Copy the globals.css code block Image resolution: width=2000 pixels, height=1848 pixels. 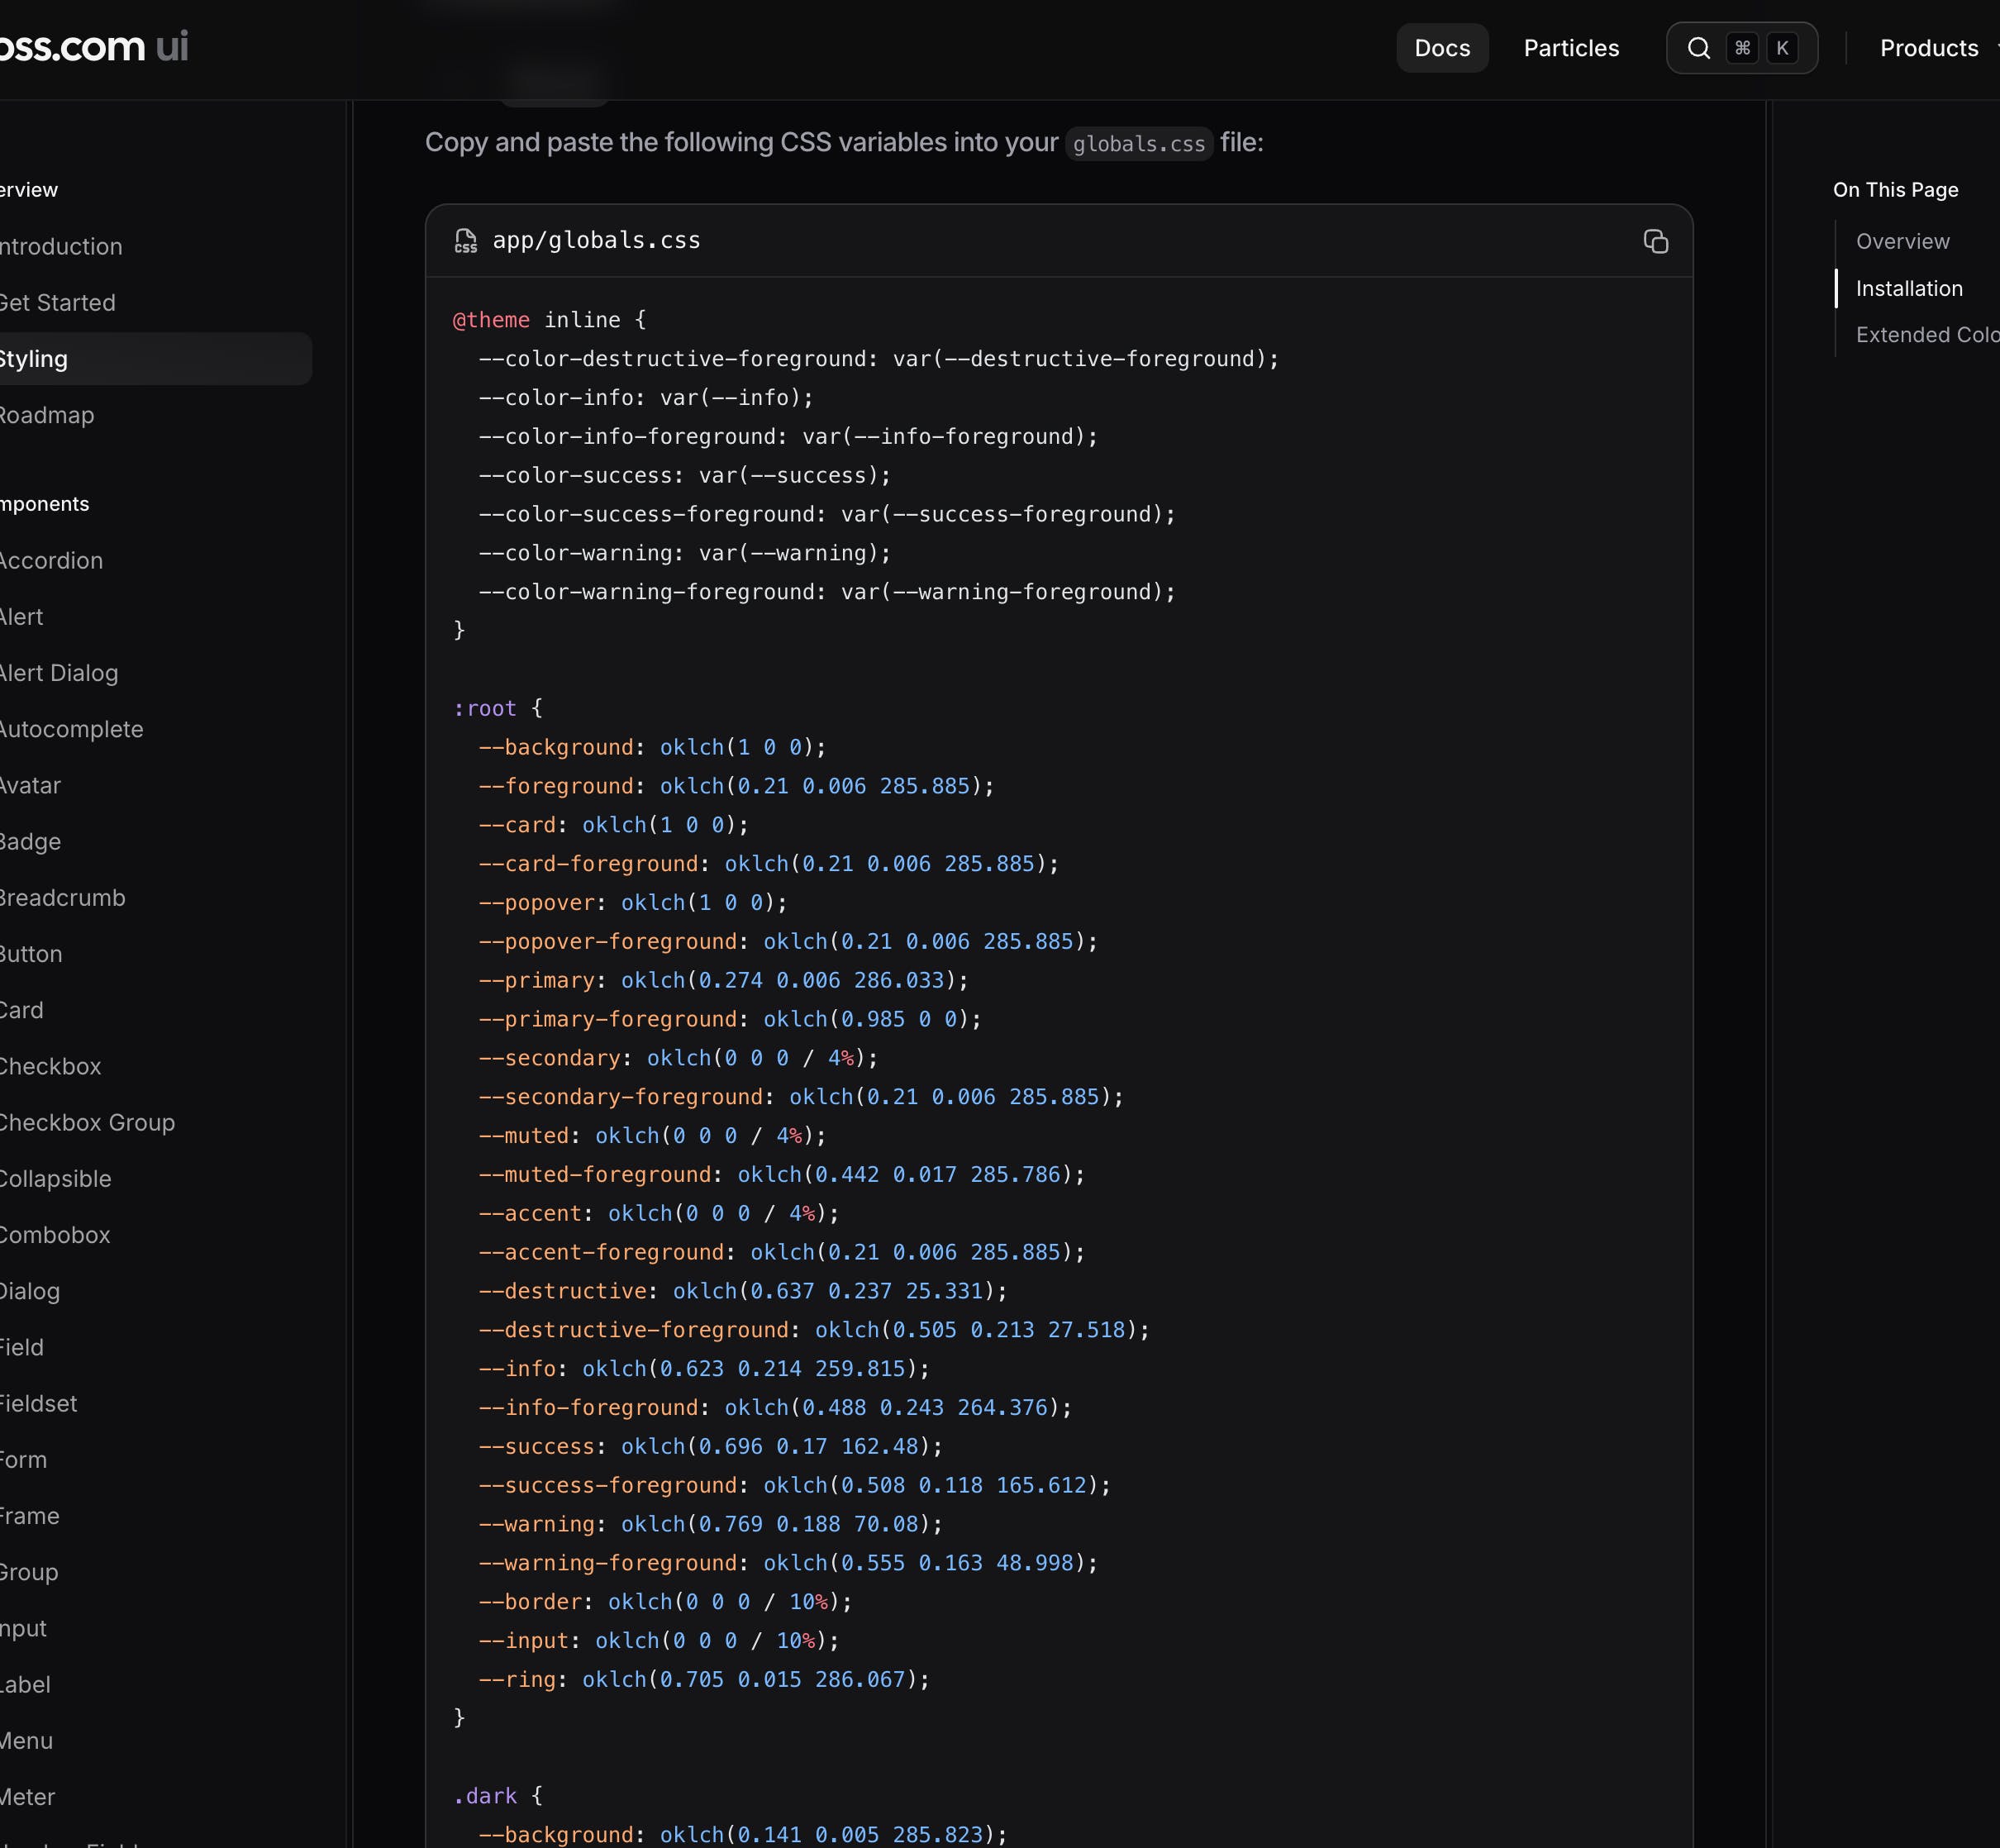coord(1655,241)
